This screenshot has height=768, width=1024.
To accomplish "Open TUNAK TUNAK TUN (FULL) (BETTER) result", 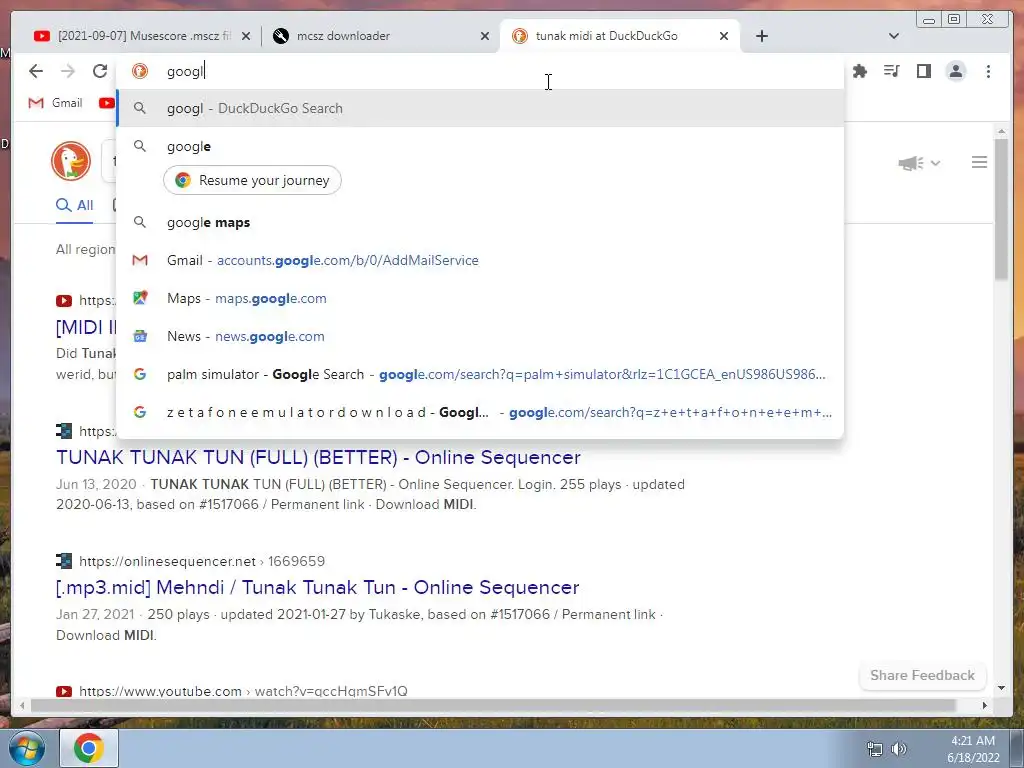I will (318, 457).
